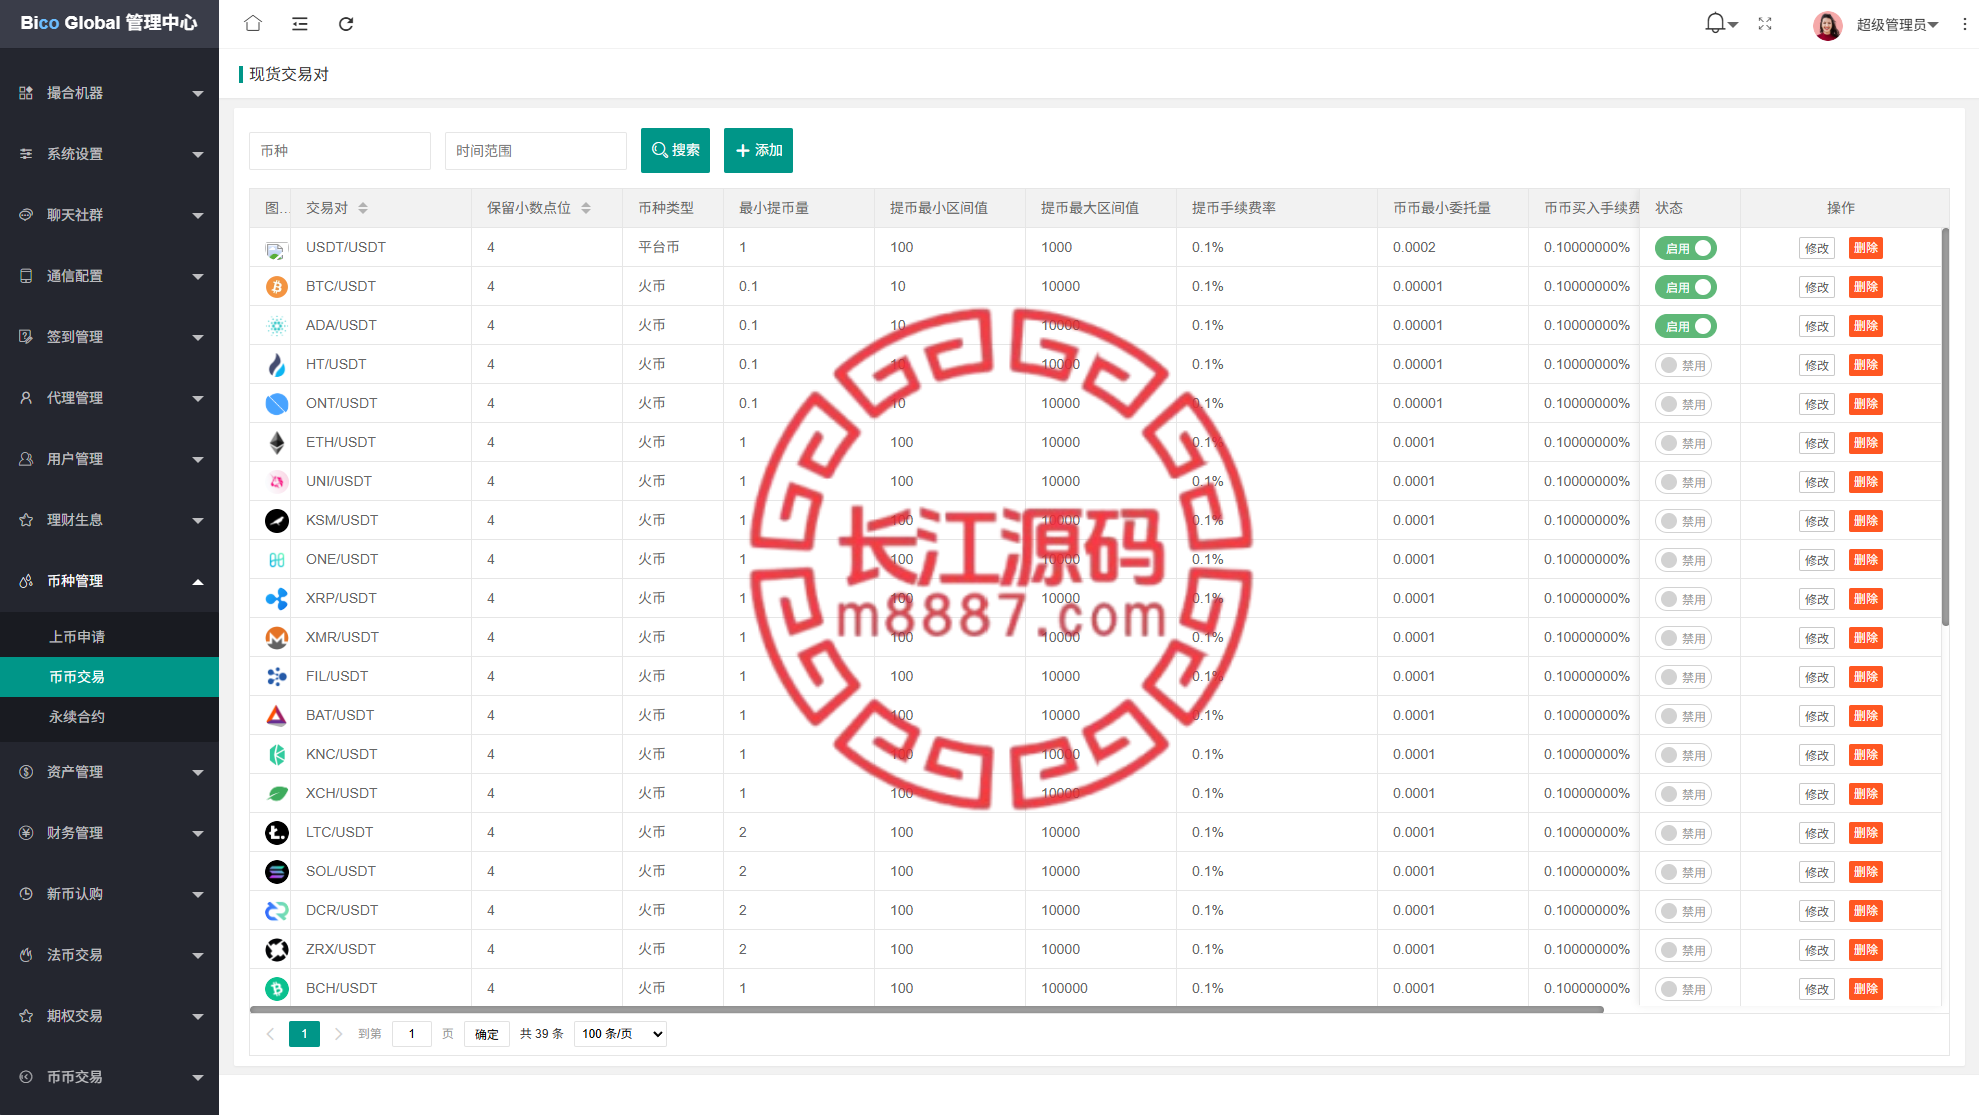Click the 确定 pagination confirm button

(487, 1034)
